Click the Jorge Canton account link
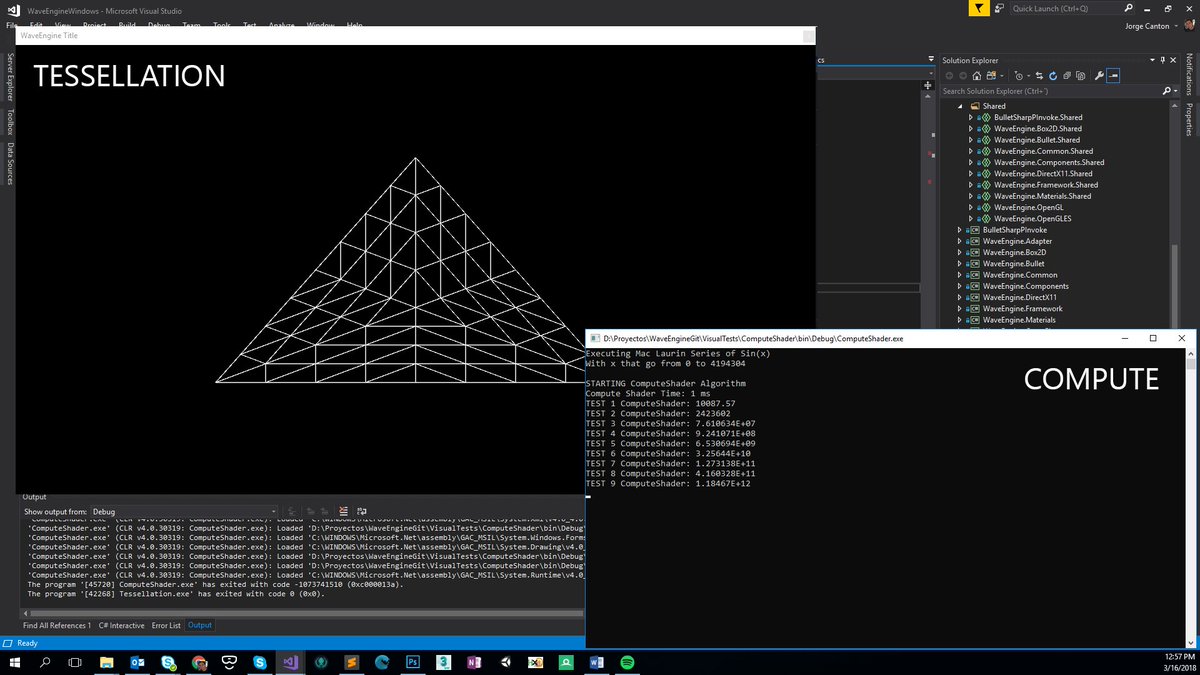Screen dimensions: 1200x675 1146,26
